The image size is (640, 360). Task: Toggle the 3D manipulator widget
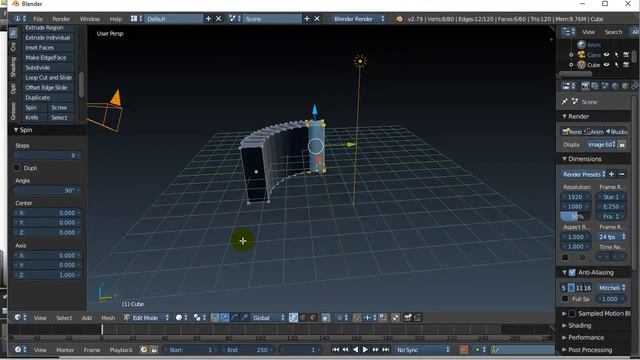pos(215,317)
